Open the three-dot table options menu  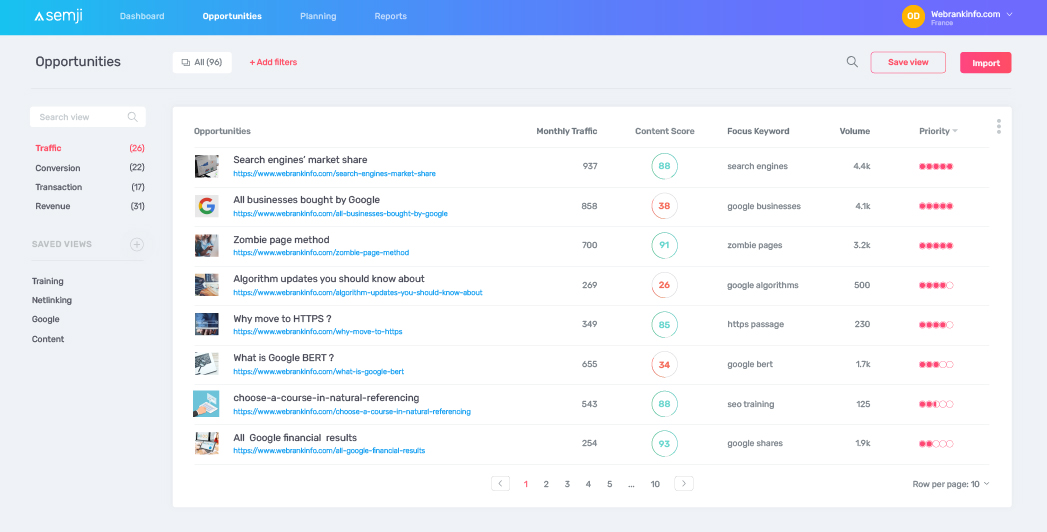pos(998,127)
